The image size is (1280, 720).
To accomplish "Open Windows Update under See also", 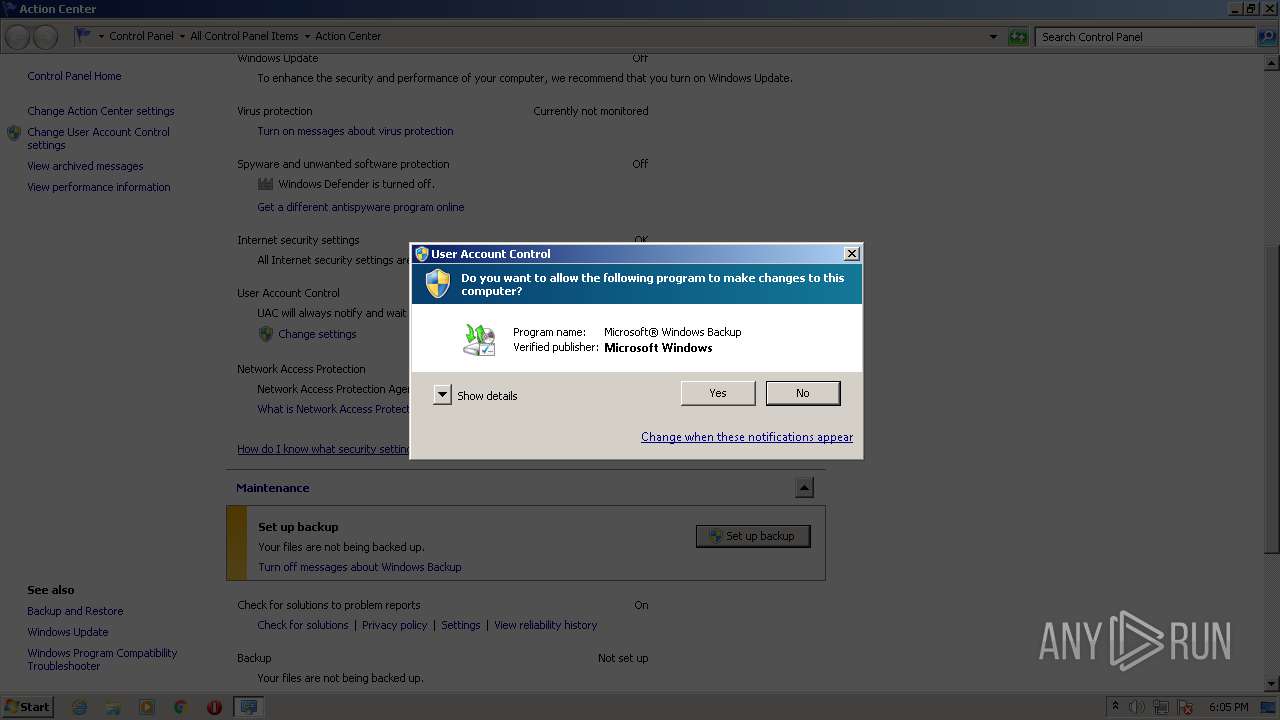I will click(x=68, y=632).
